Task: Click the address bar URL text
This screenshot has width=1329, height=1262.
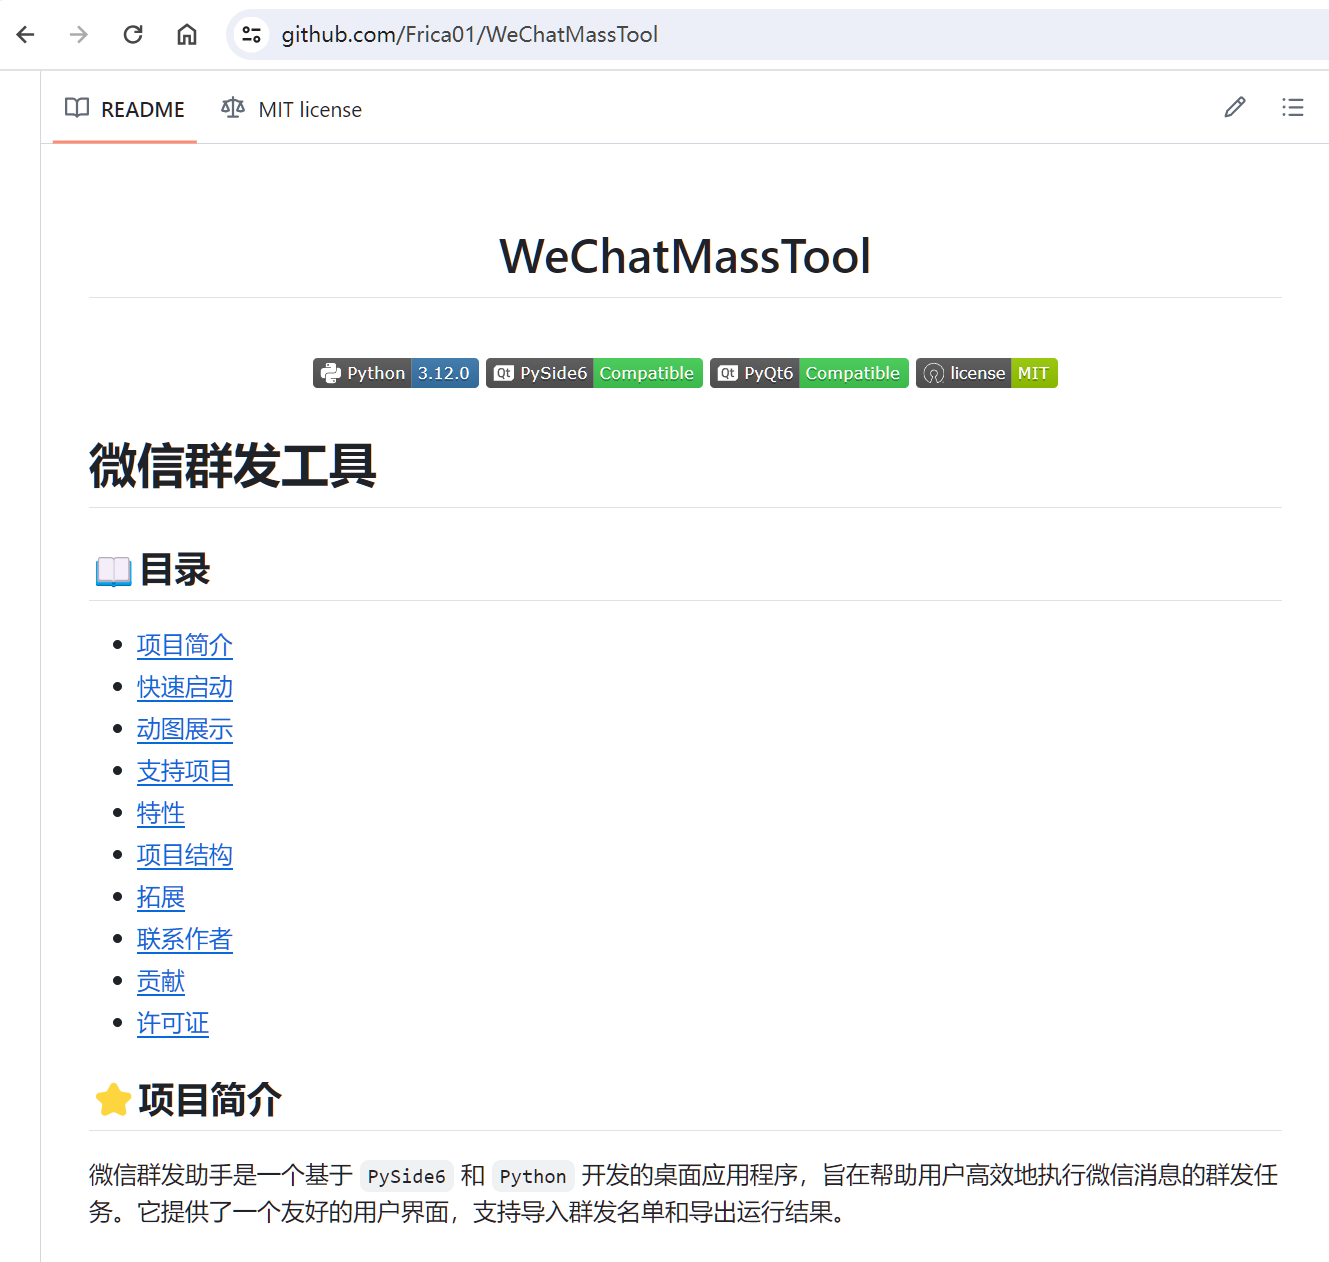Action: click(x=469, y=35)
